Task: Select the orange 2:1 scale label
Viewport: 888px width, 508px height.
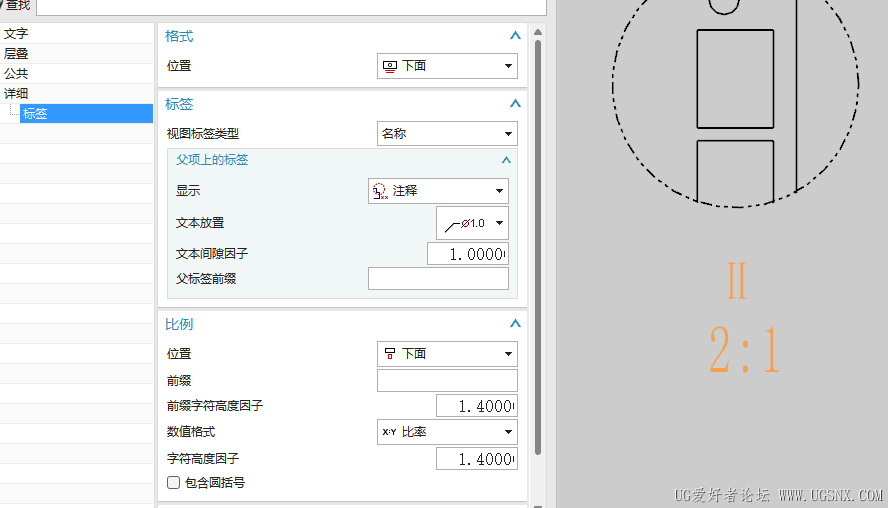Action: tap(745, 349)
